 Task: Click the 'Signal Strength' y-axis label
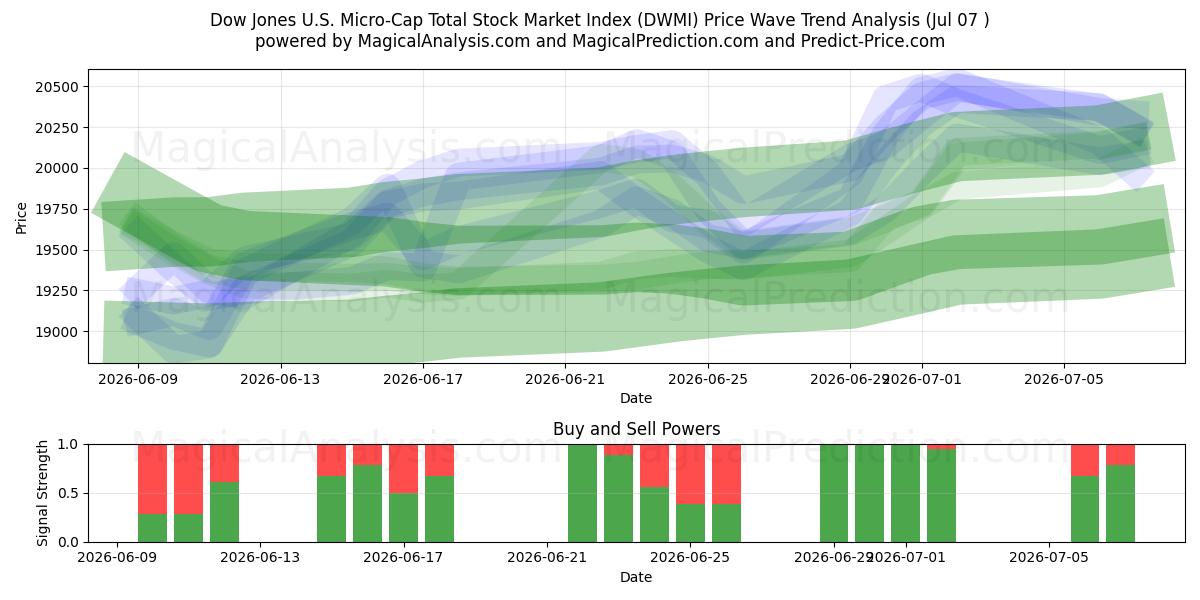(42, 493)
